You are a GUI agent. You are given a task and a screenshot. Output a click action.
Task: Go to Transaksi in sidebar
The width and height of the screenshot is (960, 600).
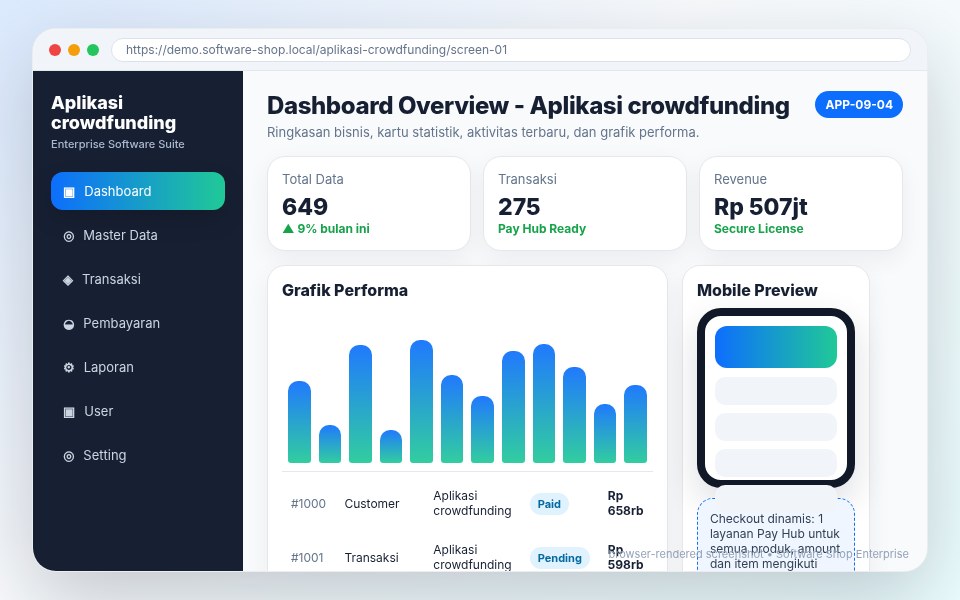(x=138, y=279)
